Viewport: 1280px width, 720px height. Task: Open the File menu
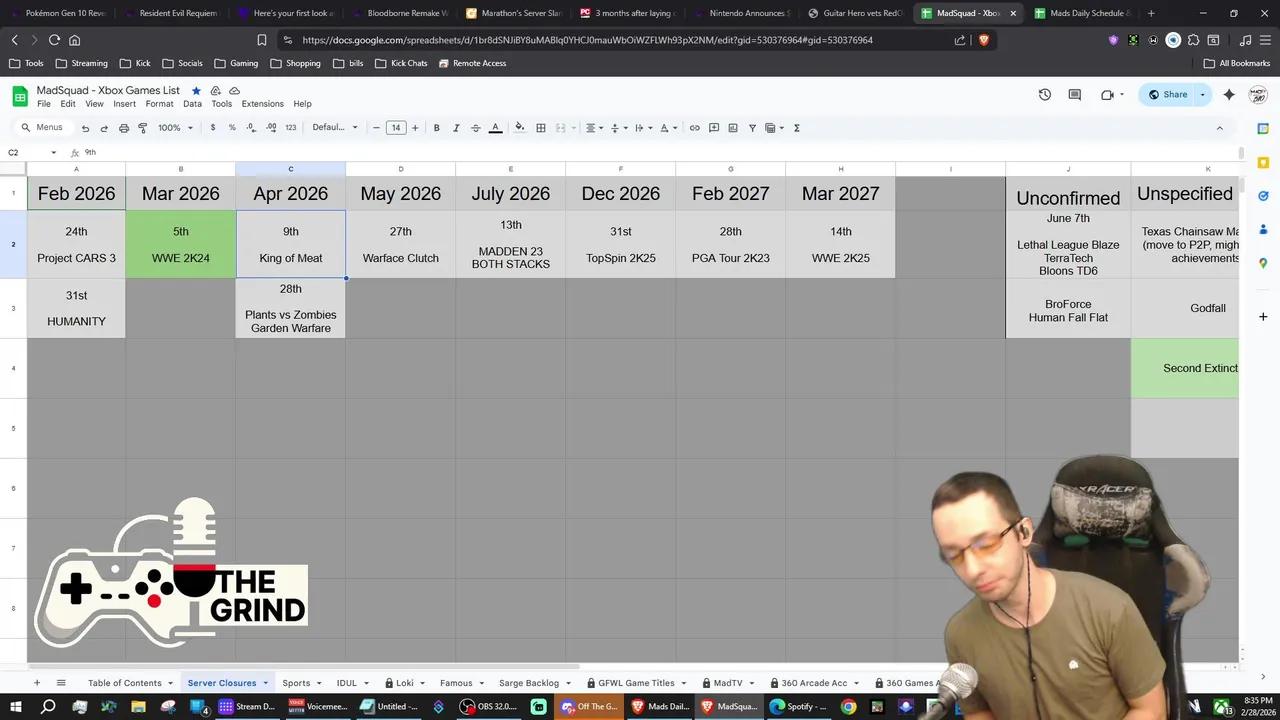[44, 104]
